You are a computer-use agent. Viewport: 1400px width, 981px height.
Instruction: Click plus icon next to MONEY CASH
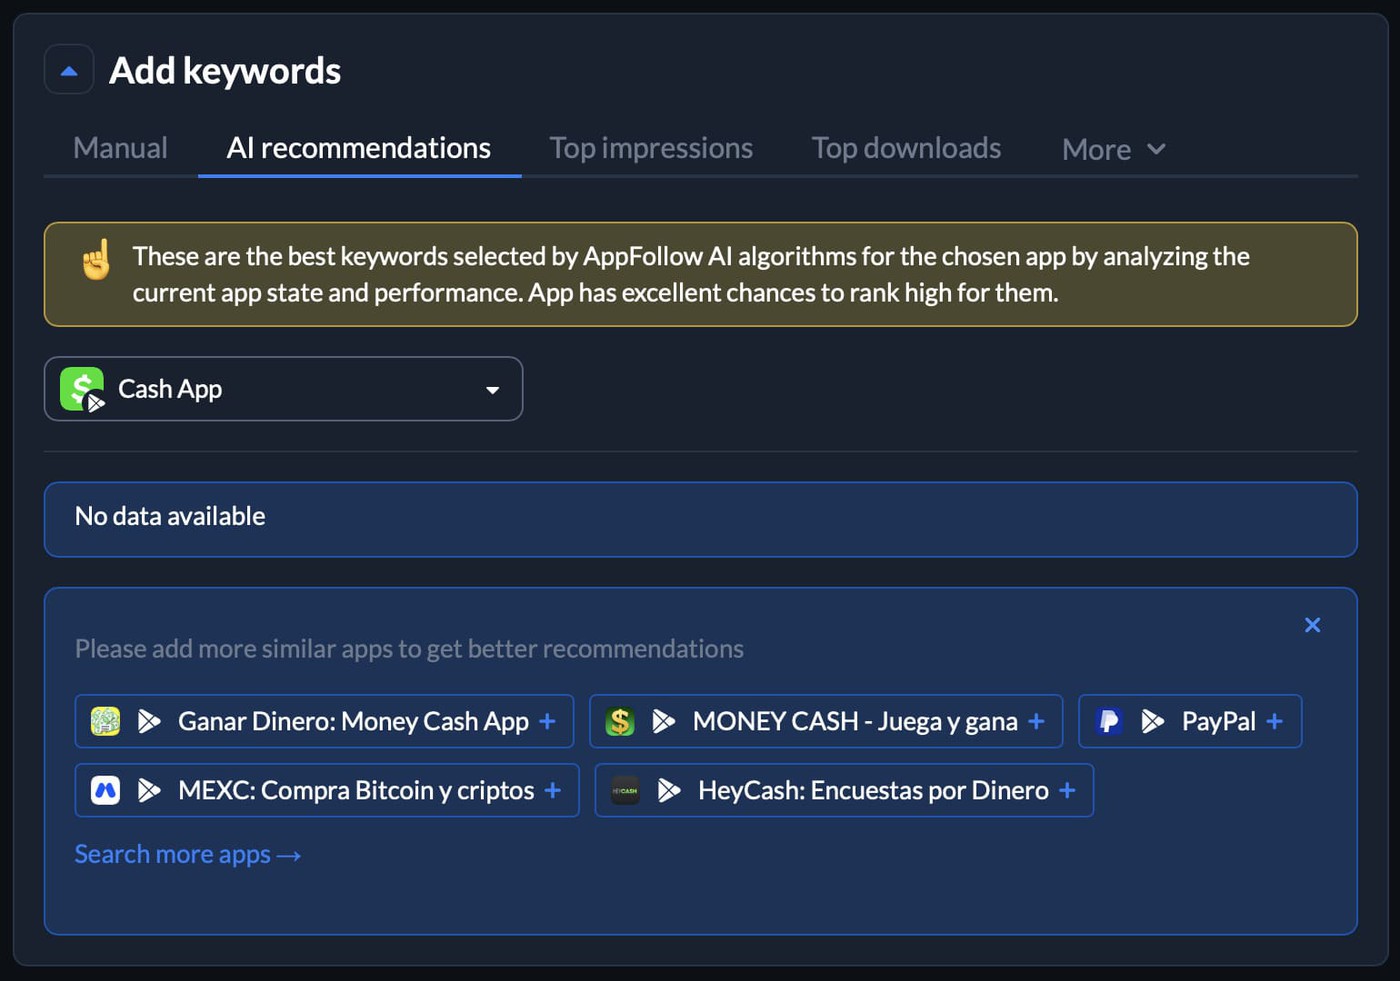[1036, 721]
